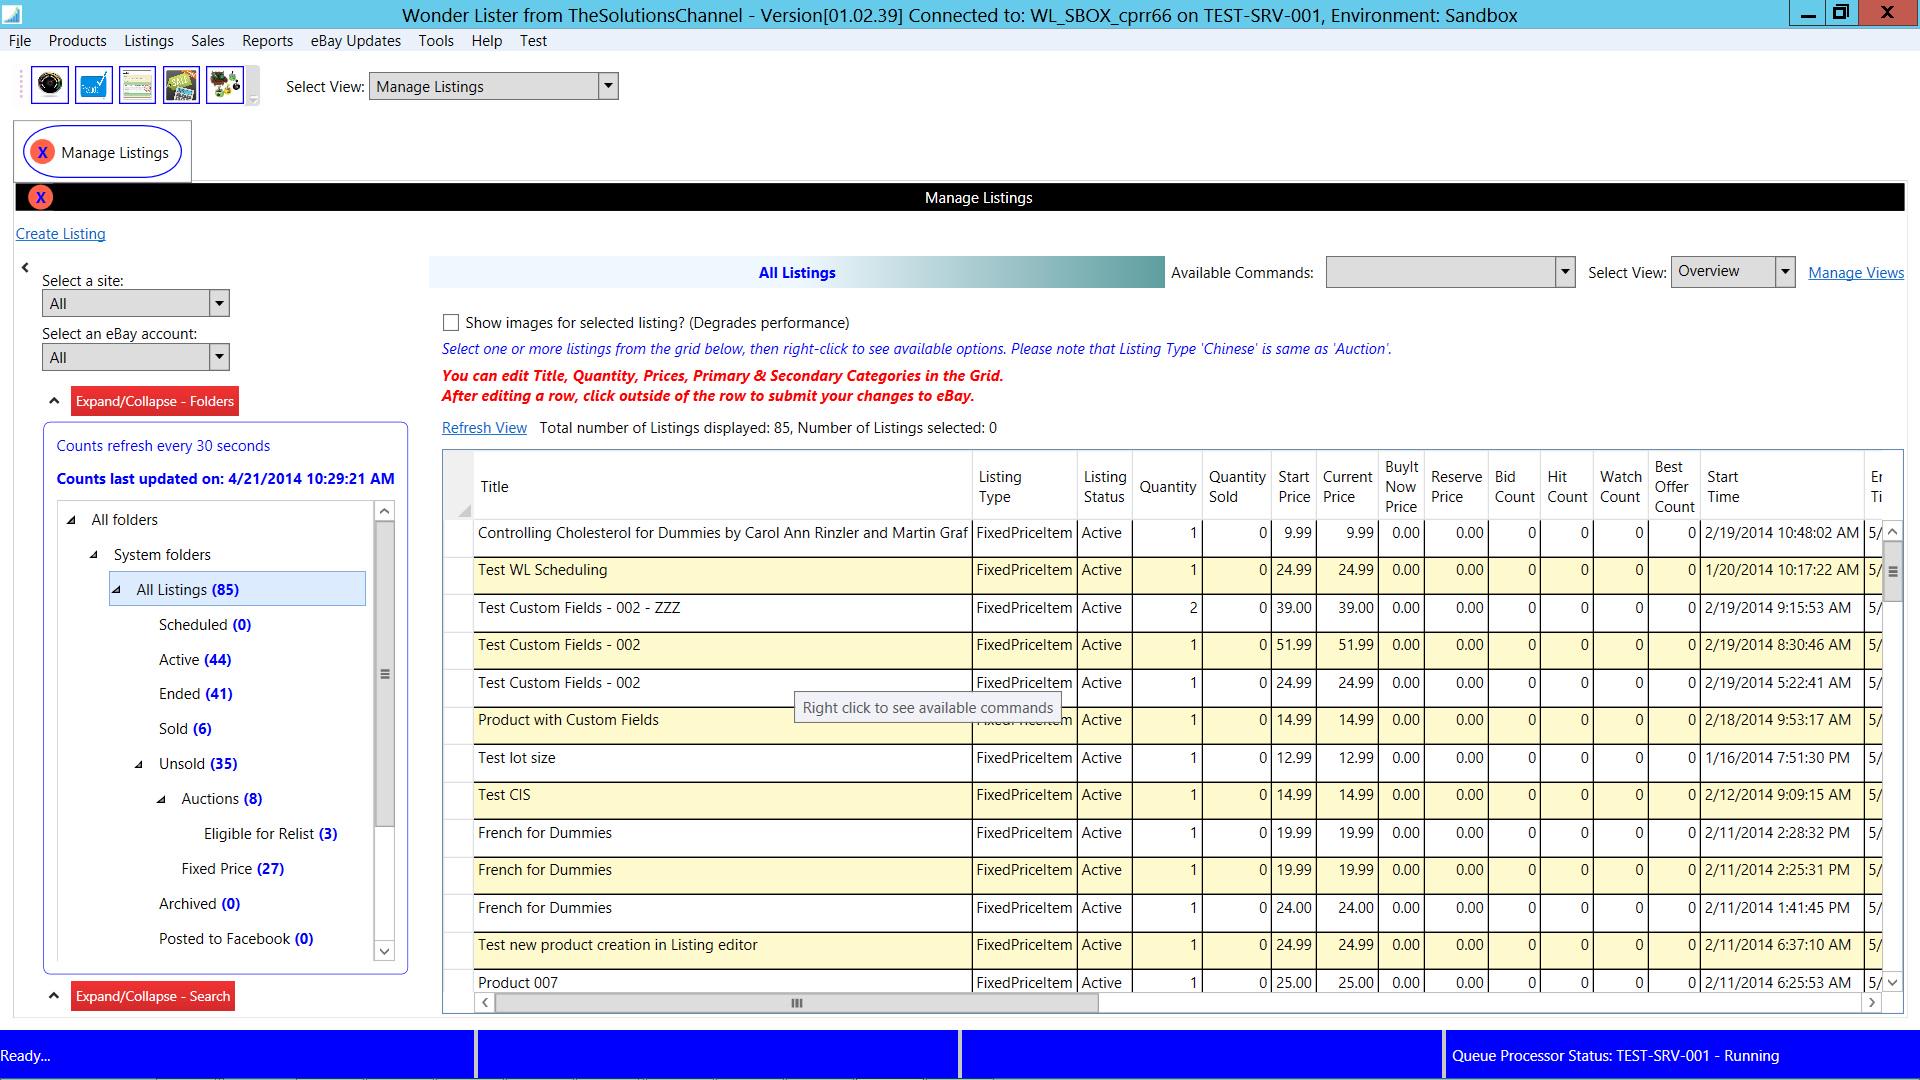Open the Products menu

click(x=77, y=41)
